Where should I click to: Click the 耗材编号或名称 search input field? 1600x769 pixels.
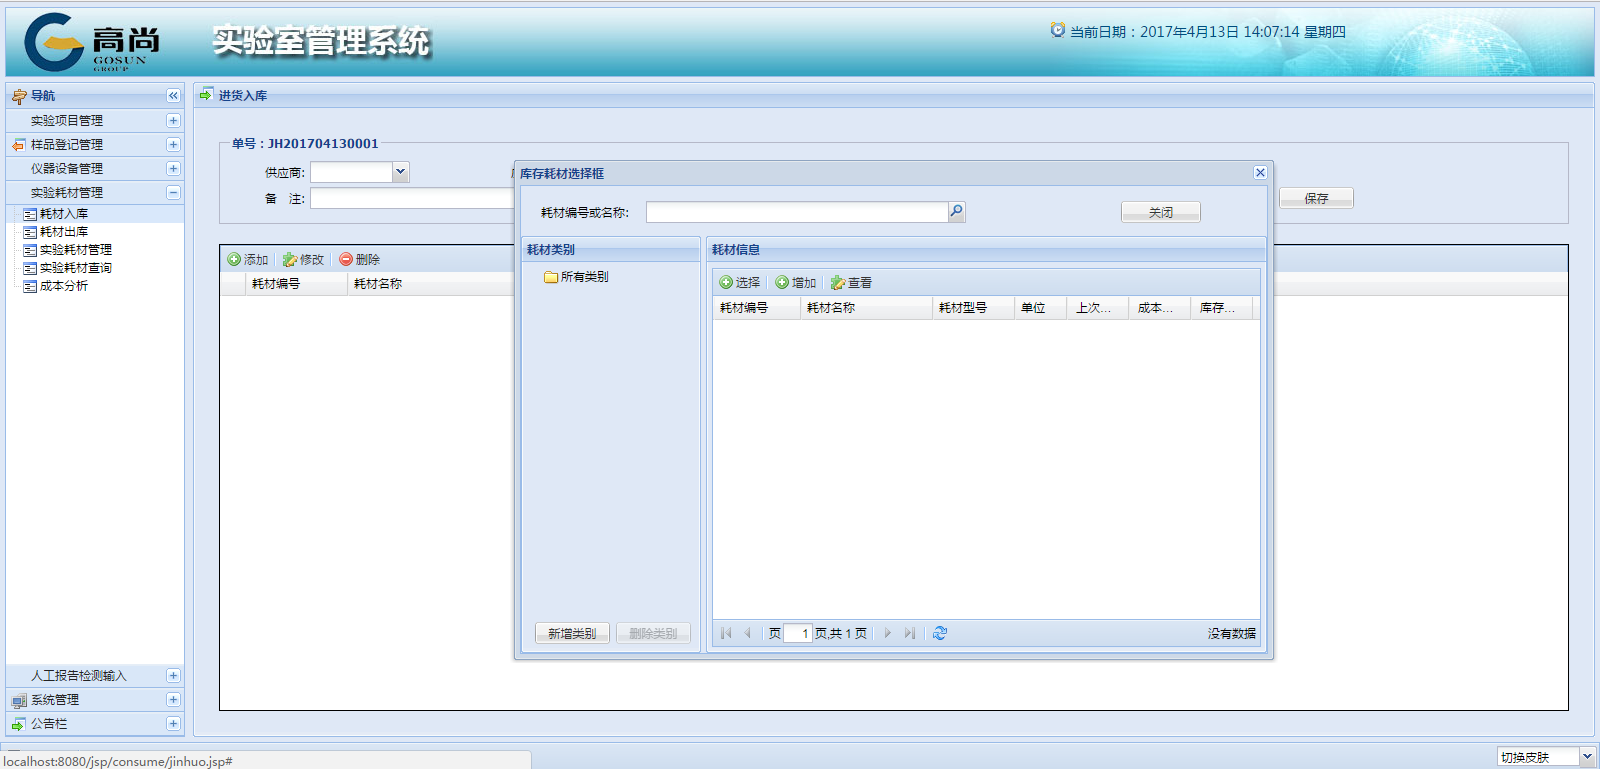point(796,212)
